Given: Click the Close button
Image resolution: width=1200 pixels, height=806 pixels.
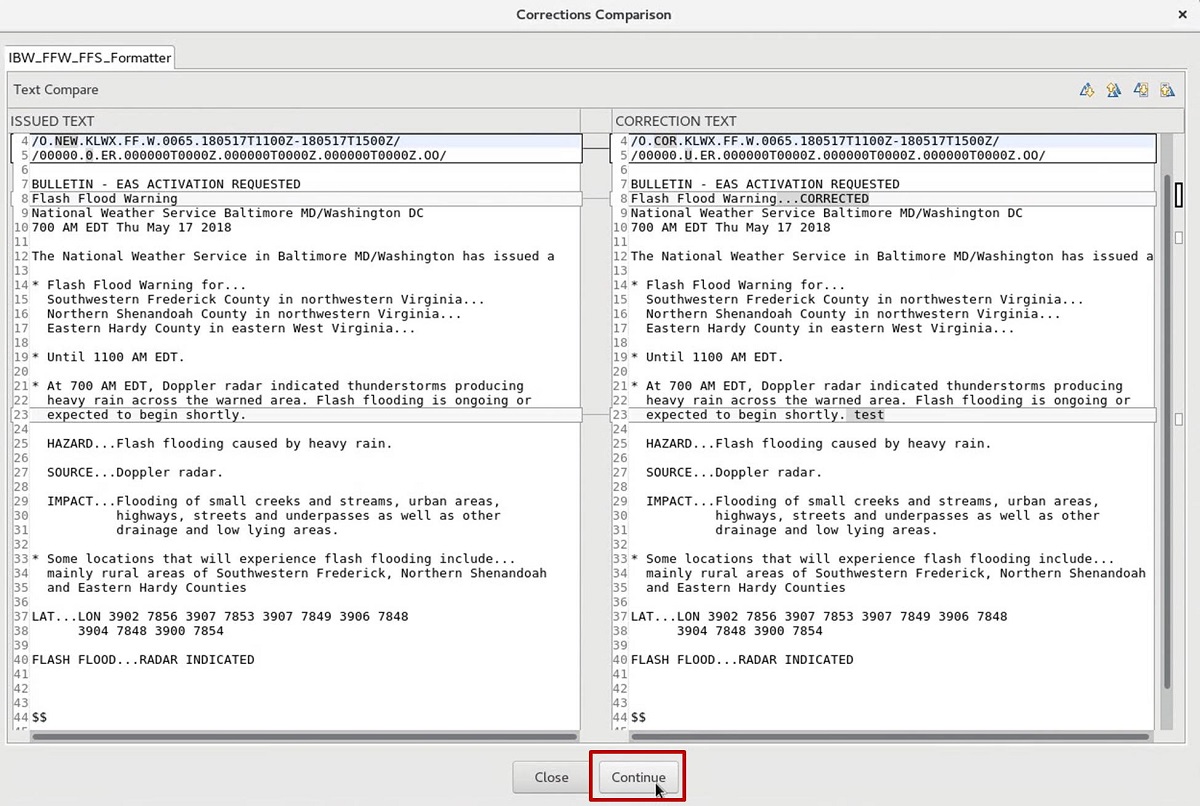Looking at the screenshot, I should [551, 777].
